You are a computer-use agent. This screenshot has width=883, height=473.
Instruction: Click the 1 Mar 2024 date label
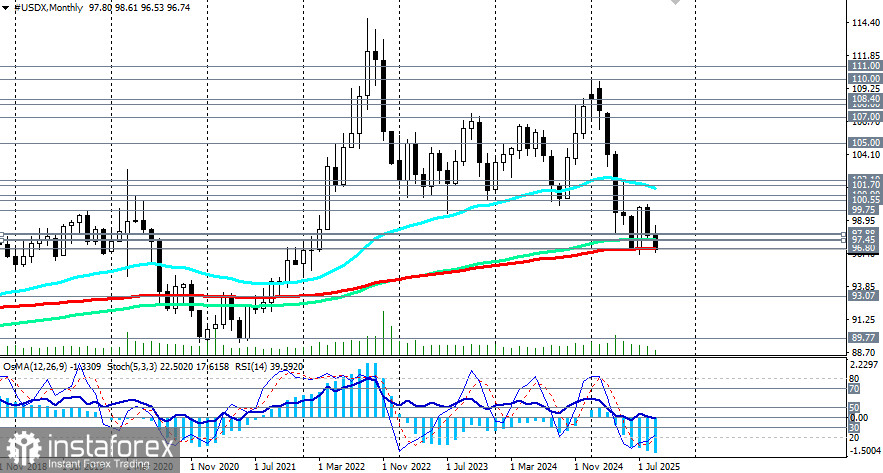pyautogui.click(x=533, y=467)
